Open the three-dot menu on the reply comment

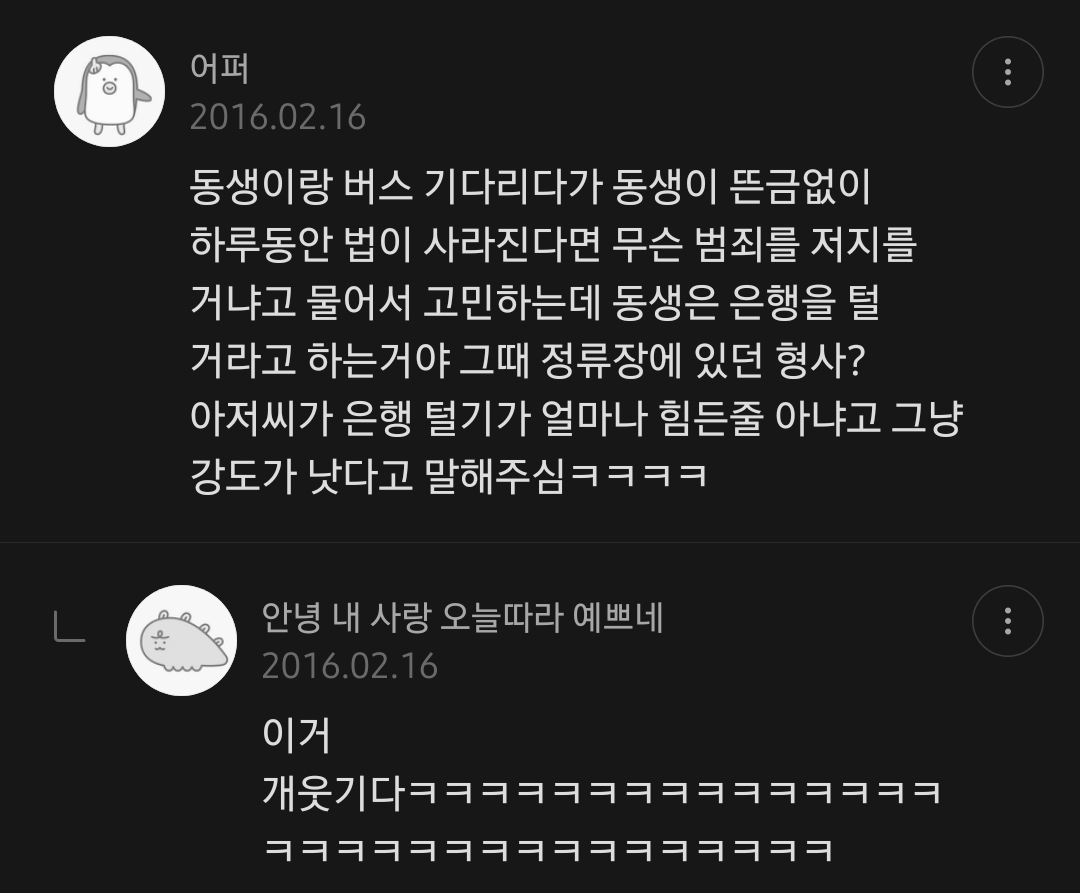pyautogui.click(x=1008, y=621)
